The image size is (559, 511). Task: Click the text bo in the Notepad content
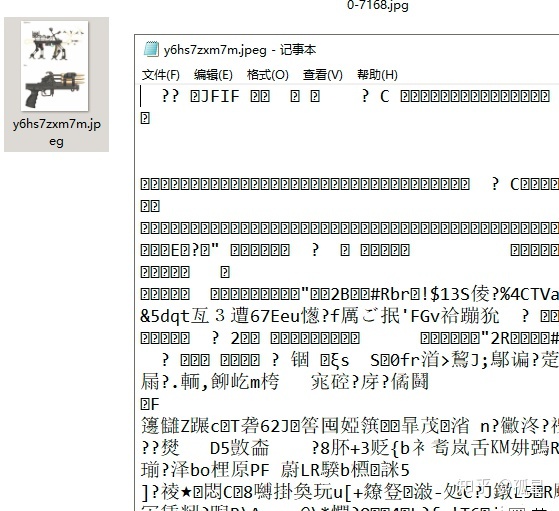(200, 470)
